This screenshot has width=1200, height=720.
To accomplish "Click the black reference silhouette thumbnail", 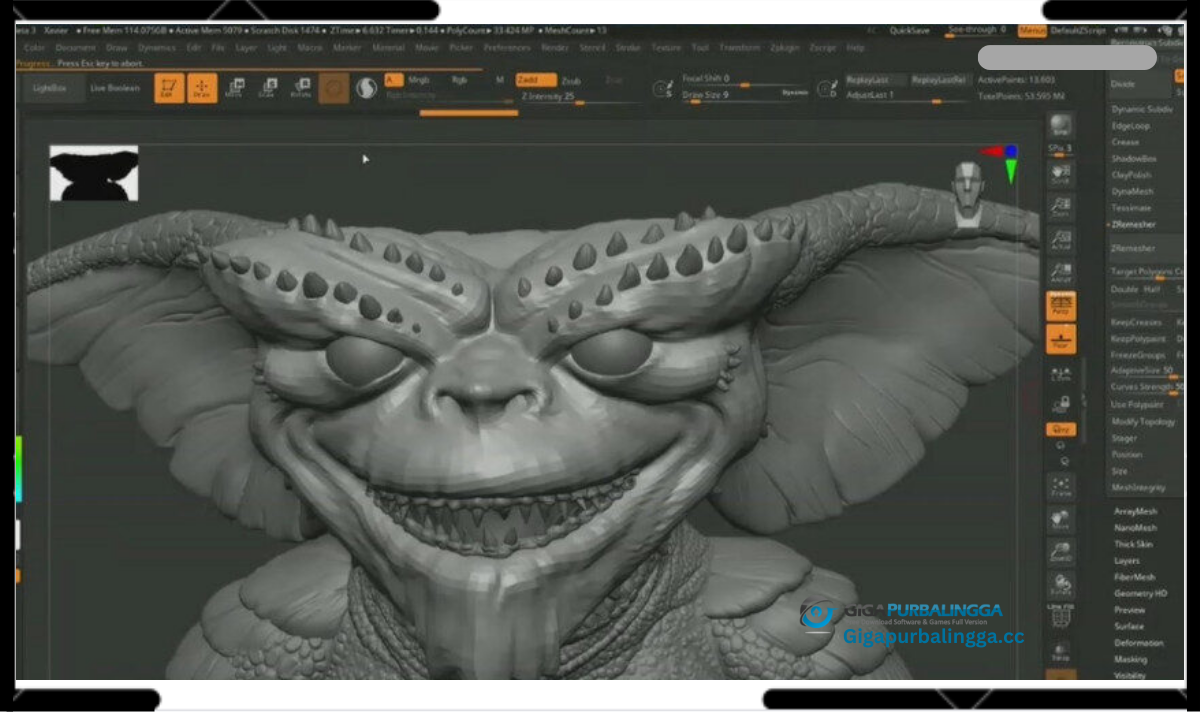I will pyautogui.click(x=94, y=172).
